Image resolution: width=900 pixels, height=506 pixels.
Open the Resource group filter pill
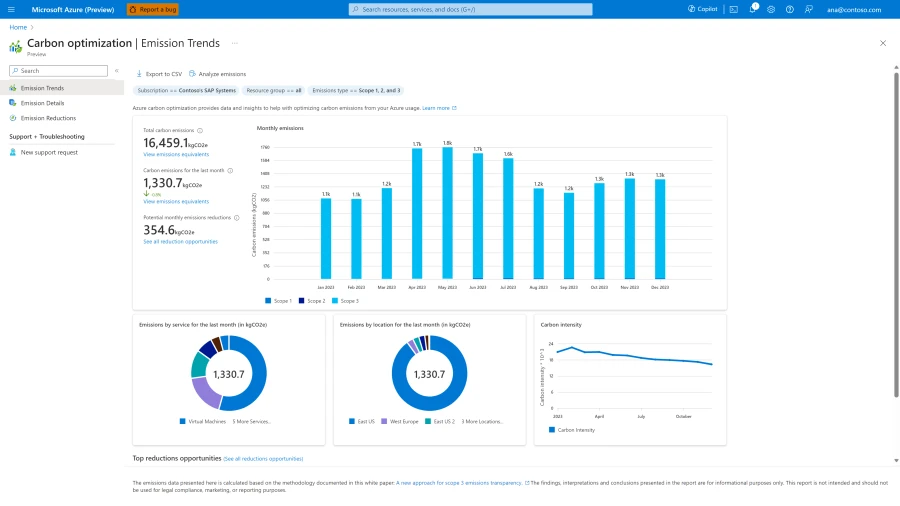pyautogui.click(x=274, y=90)
